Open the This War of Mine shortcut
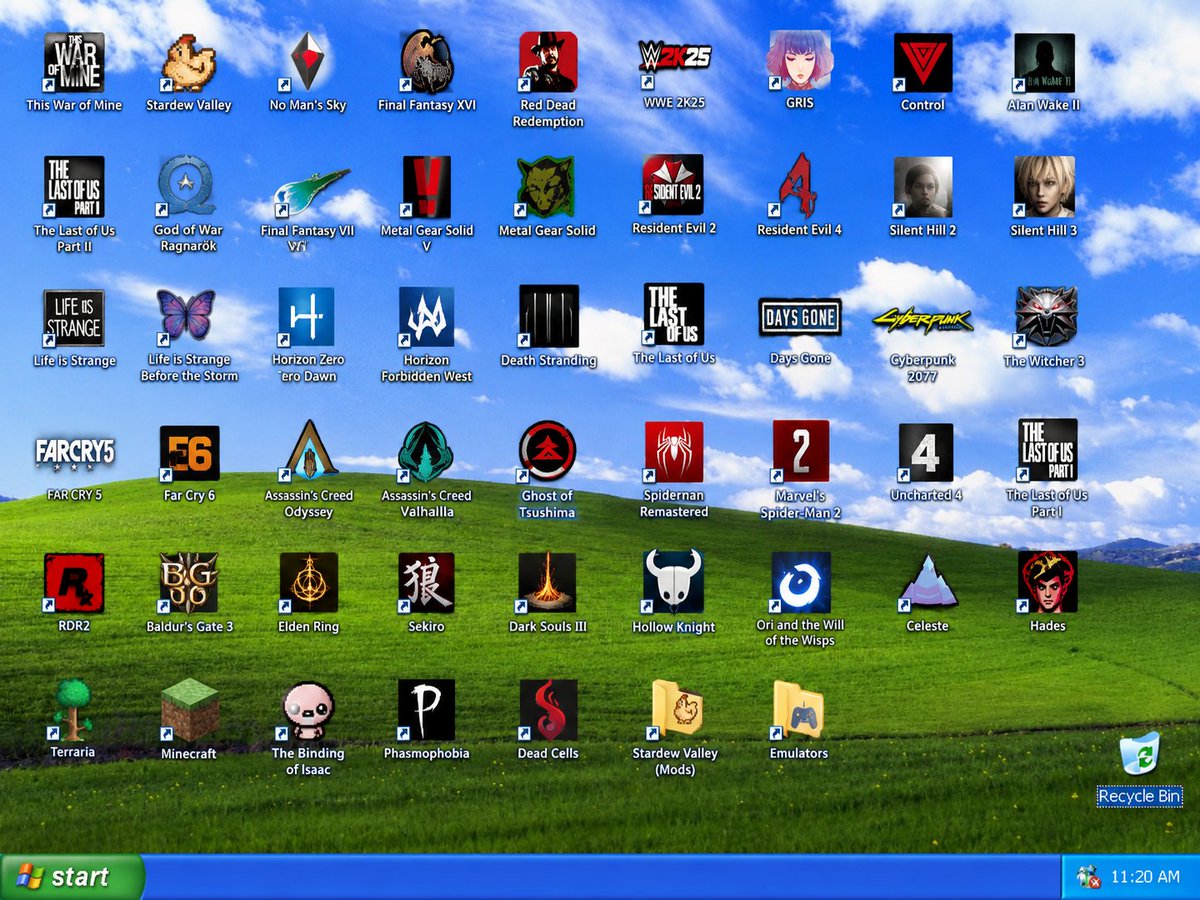This screenshot has height=900, width=1200. pos(74,62)
